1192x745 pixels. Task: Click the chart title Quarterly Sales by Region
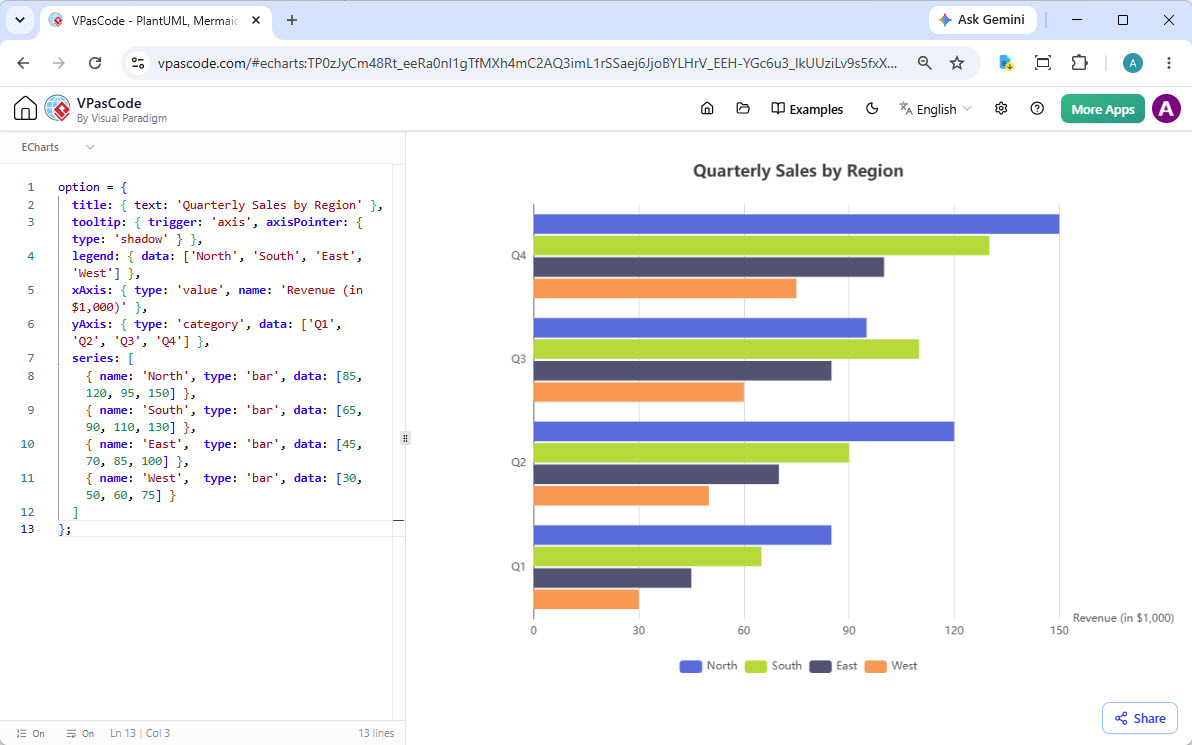(798, 171)
